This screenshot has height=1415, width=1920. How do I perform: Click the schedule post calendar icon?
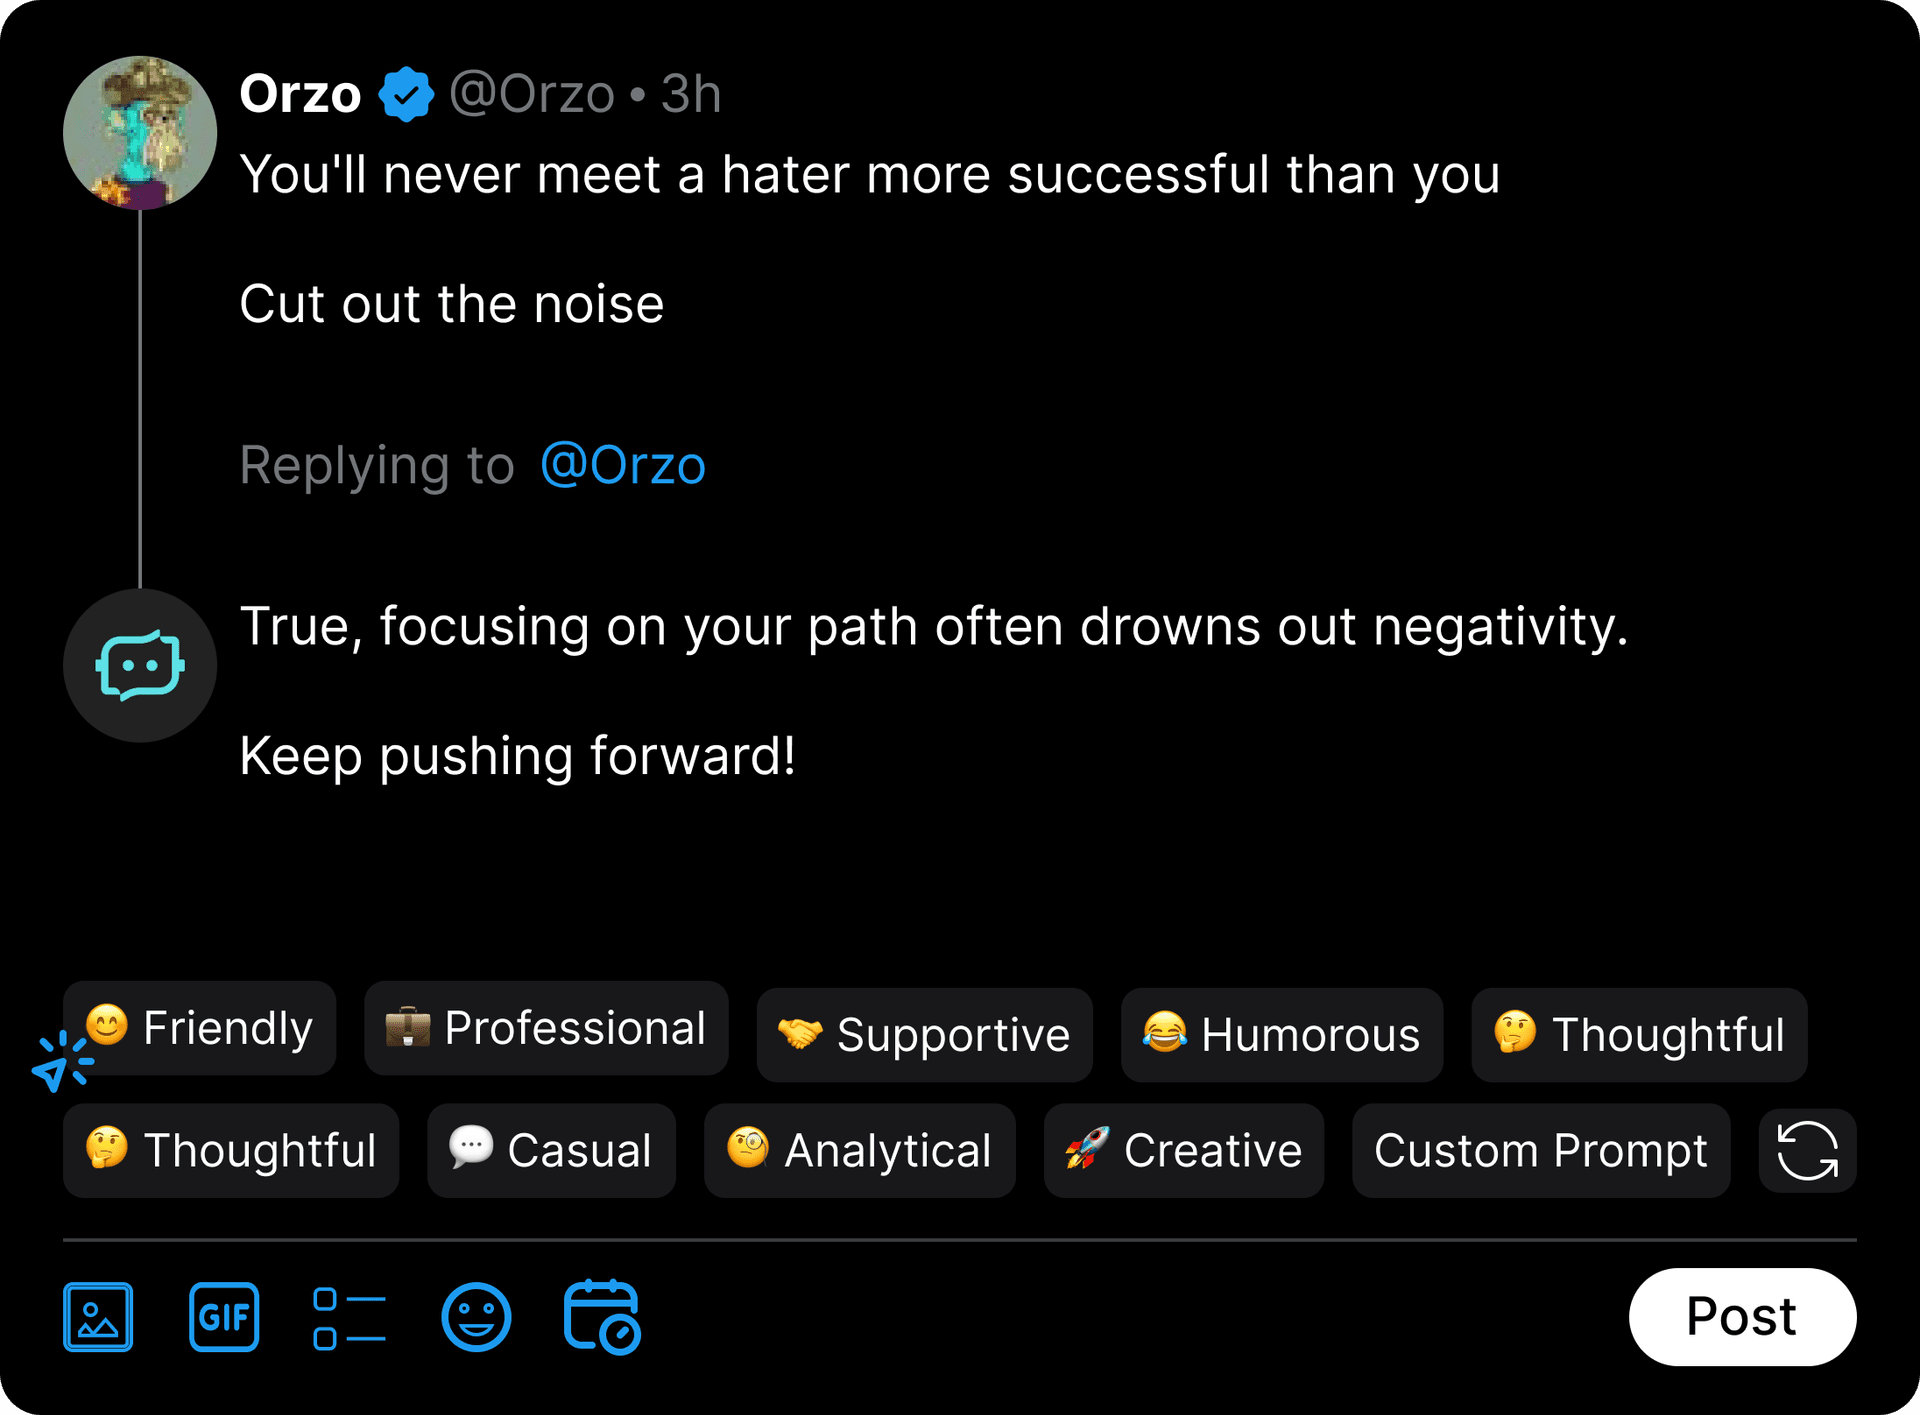pyautogui.click(x=602, y=1317)
